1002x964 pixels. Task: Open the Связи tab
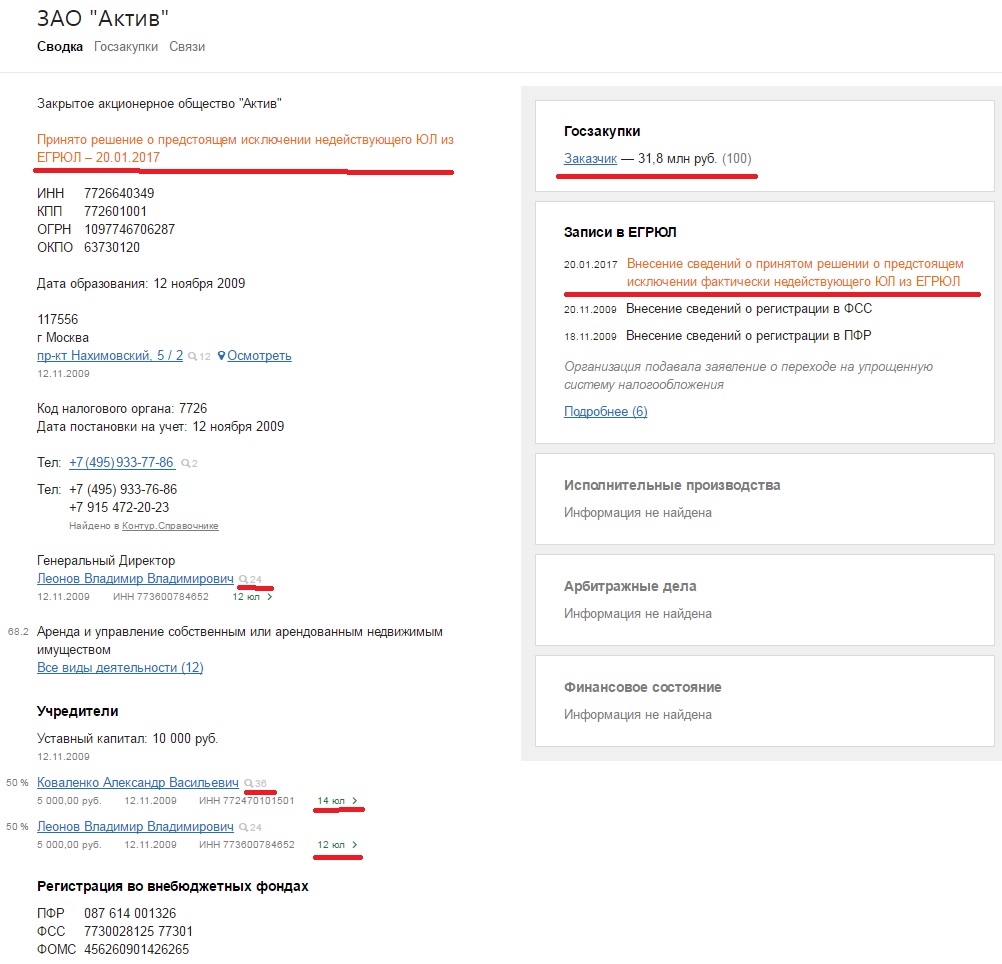(x=187, y=46)
